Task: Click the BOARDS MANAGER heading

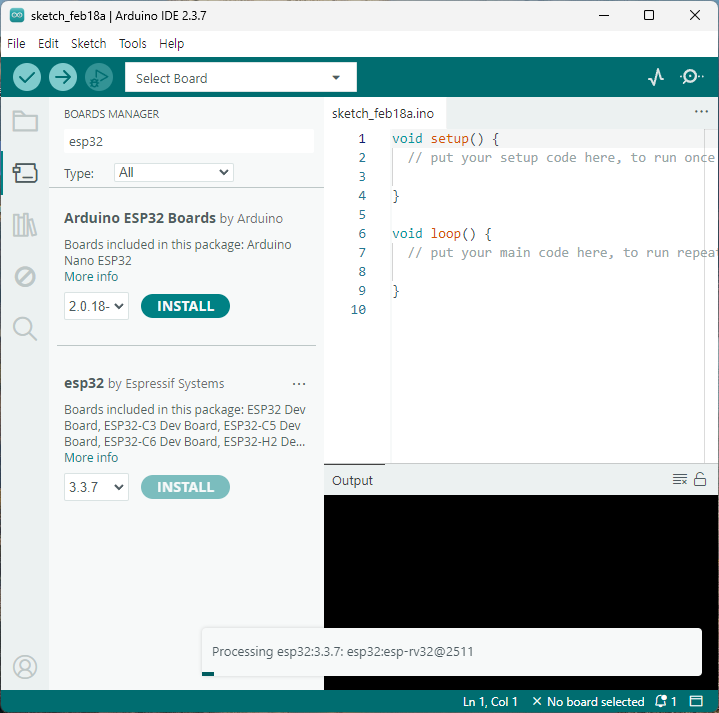Action: 111,114
